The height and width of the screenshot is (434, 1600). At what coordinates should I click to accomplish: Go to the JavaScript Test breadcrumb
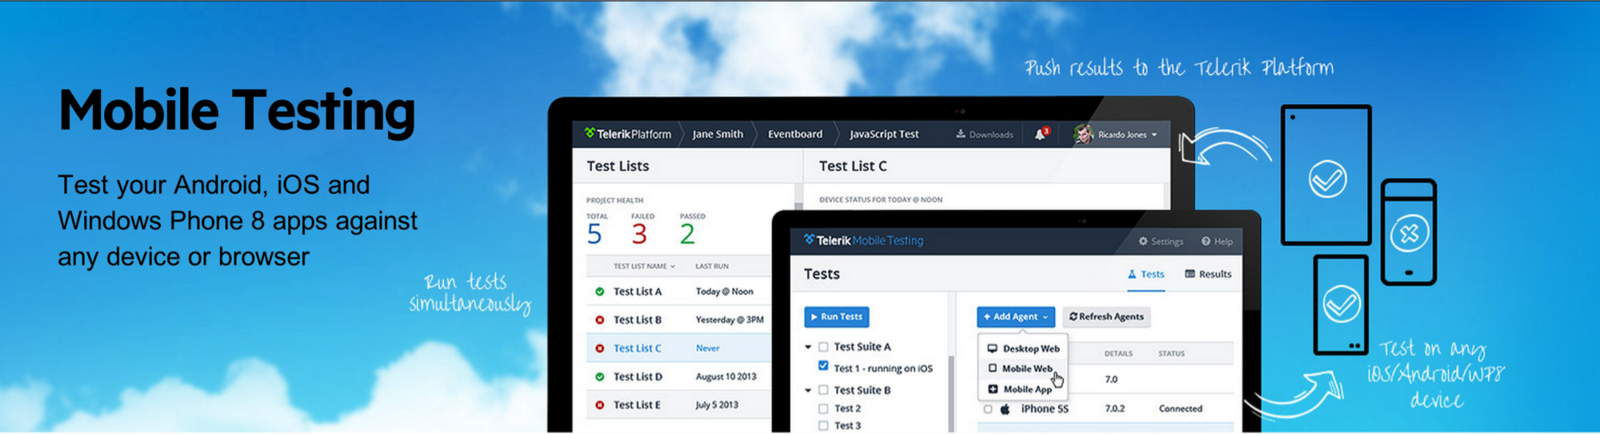coord(884,134)
